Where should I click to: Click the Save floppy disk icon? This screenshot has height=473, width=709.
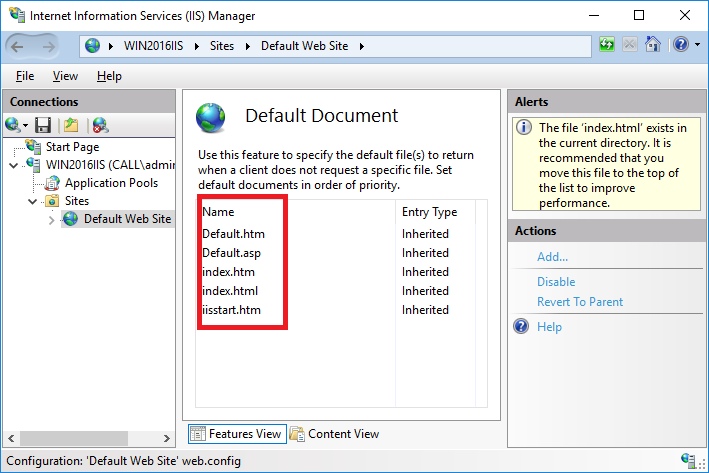pyautogui.click(x=43, y=125)
